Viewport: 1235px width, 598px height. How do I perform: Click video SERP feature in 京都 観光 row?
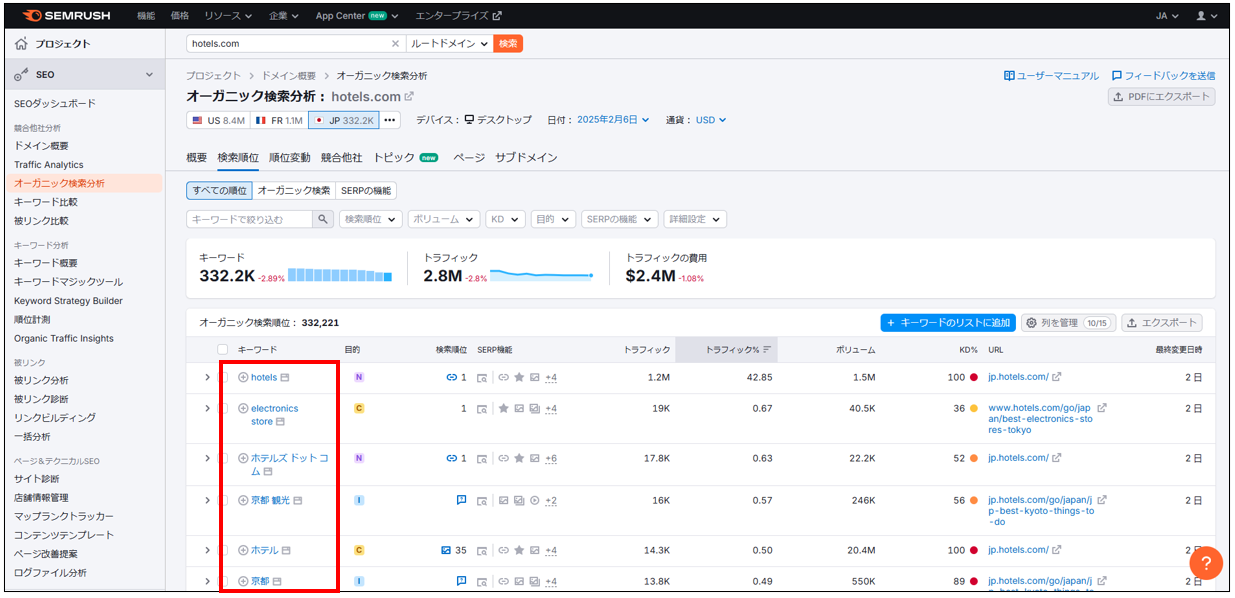tap(534, 501)
